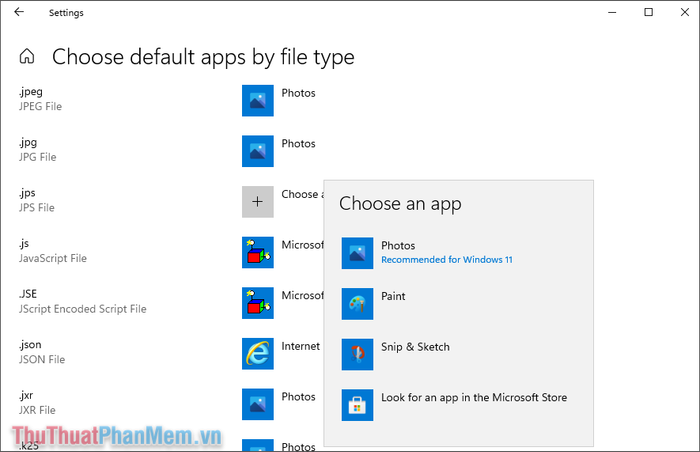Viewport: 700px width, 452px height.
Task: Click Internet label beside the .json entry
Action: click(x=300, y=346)
